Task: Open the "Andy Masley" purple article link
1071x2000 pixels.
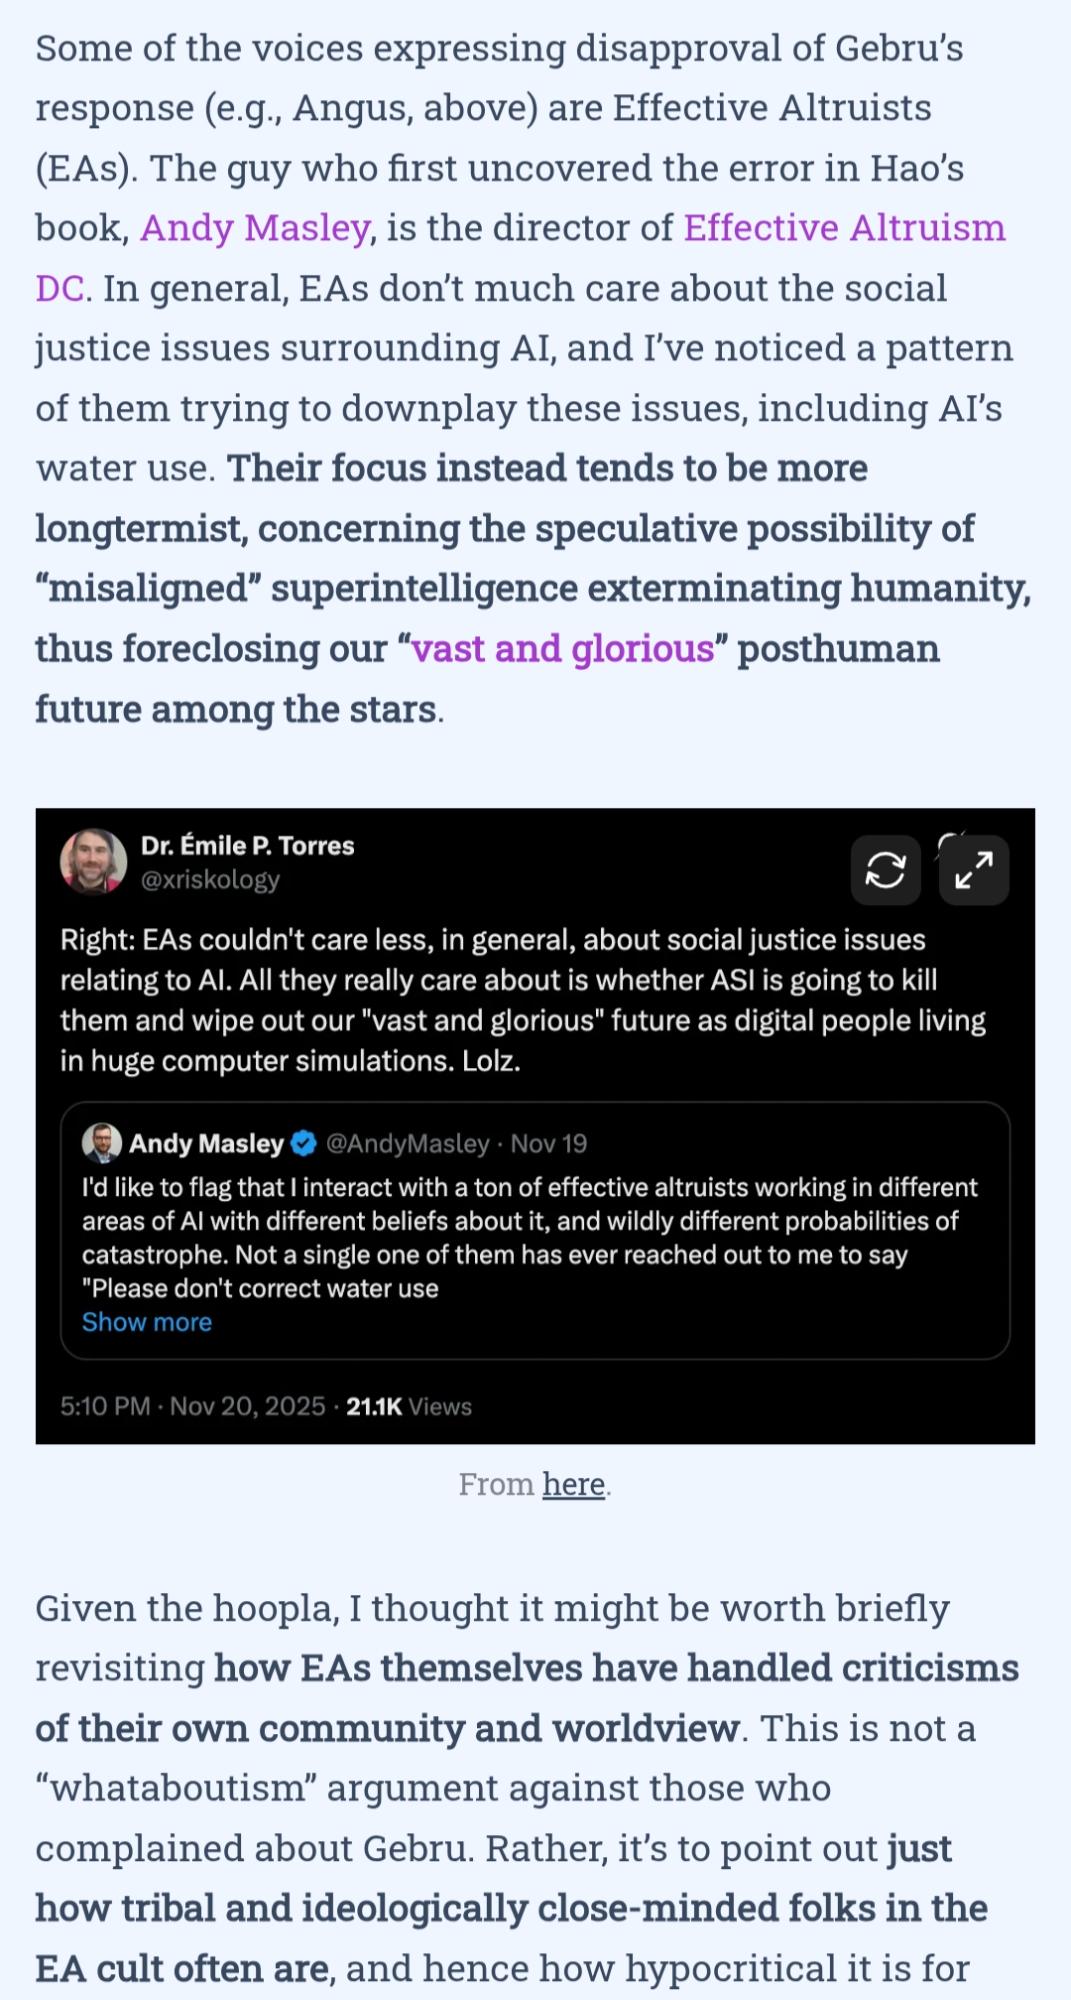Action: [255, 228]
